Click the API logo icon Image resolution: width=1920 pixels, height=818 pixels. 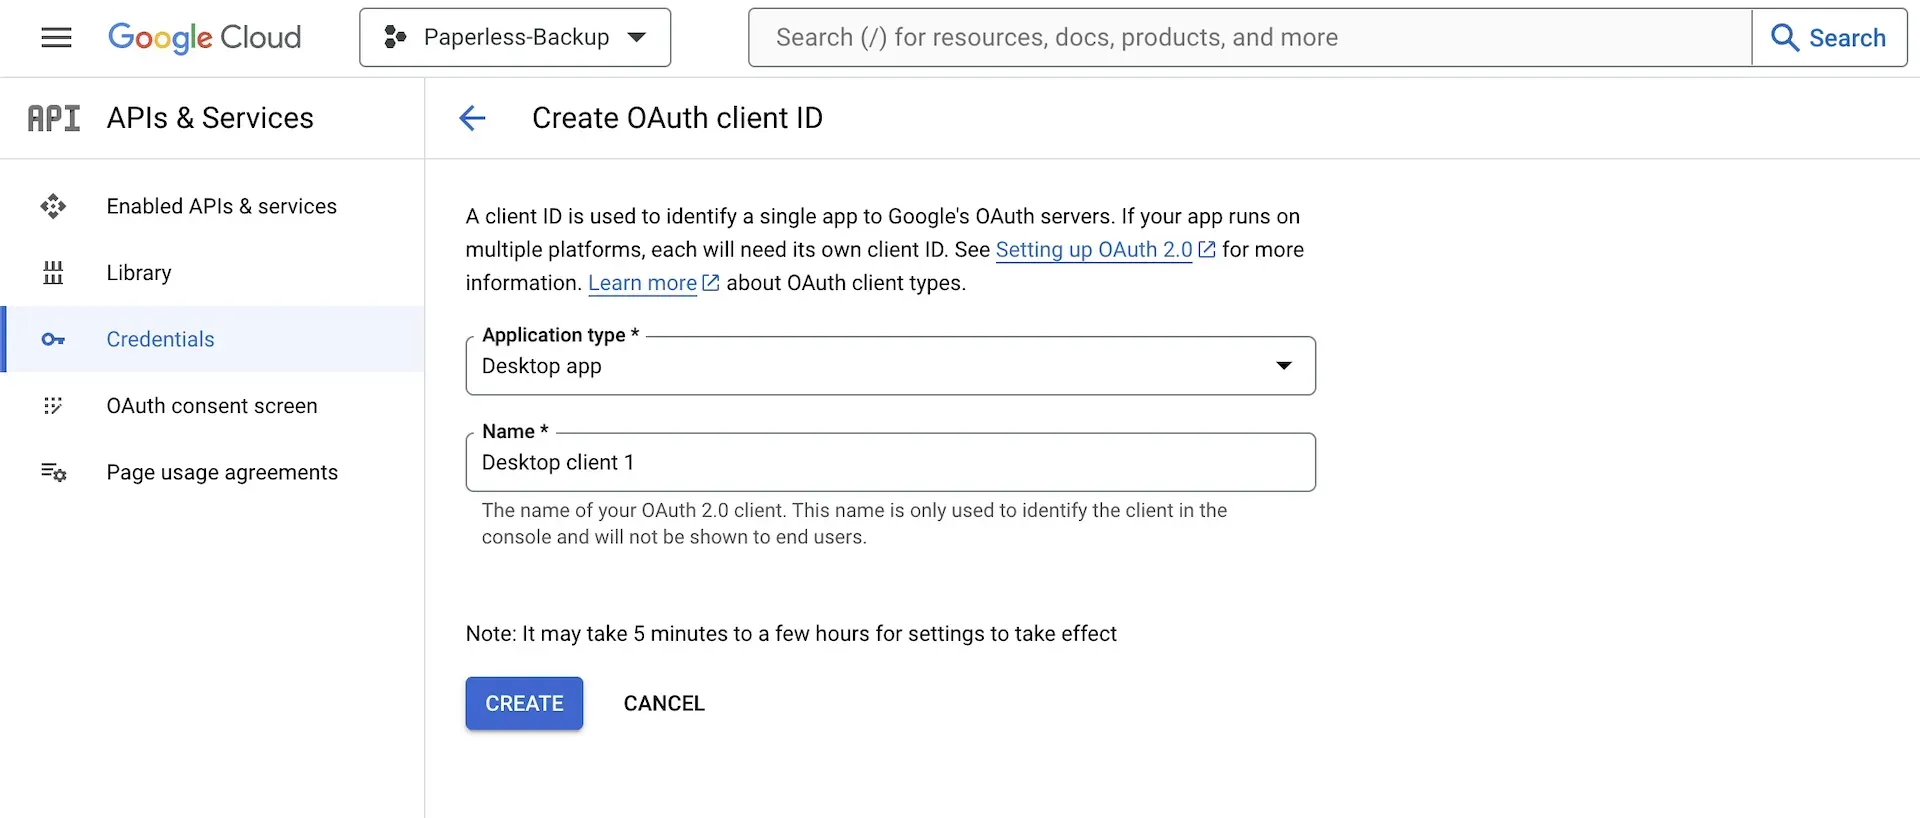[54, 118]
